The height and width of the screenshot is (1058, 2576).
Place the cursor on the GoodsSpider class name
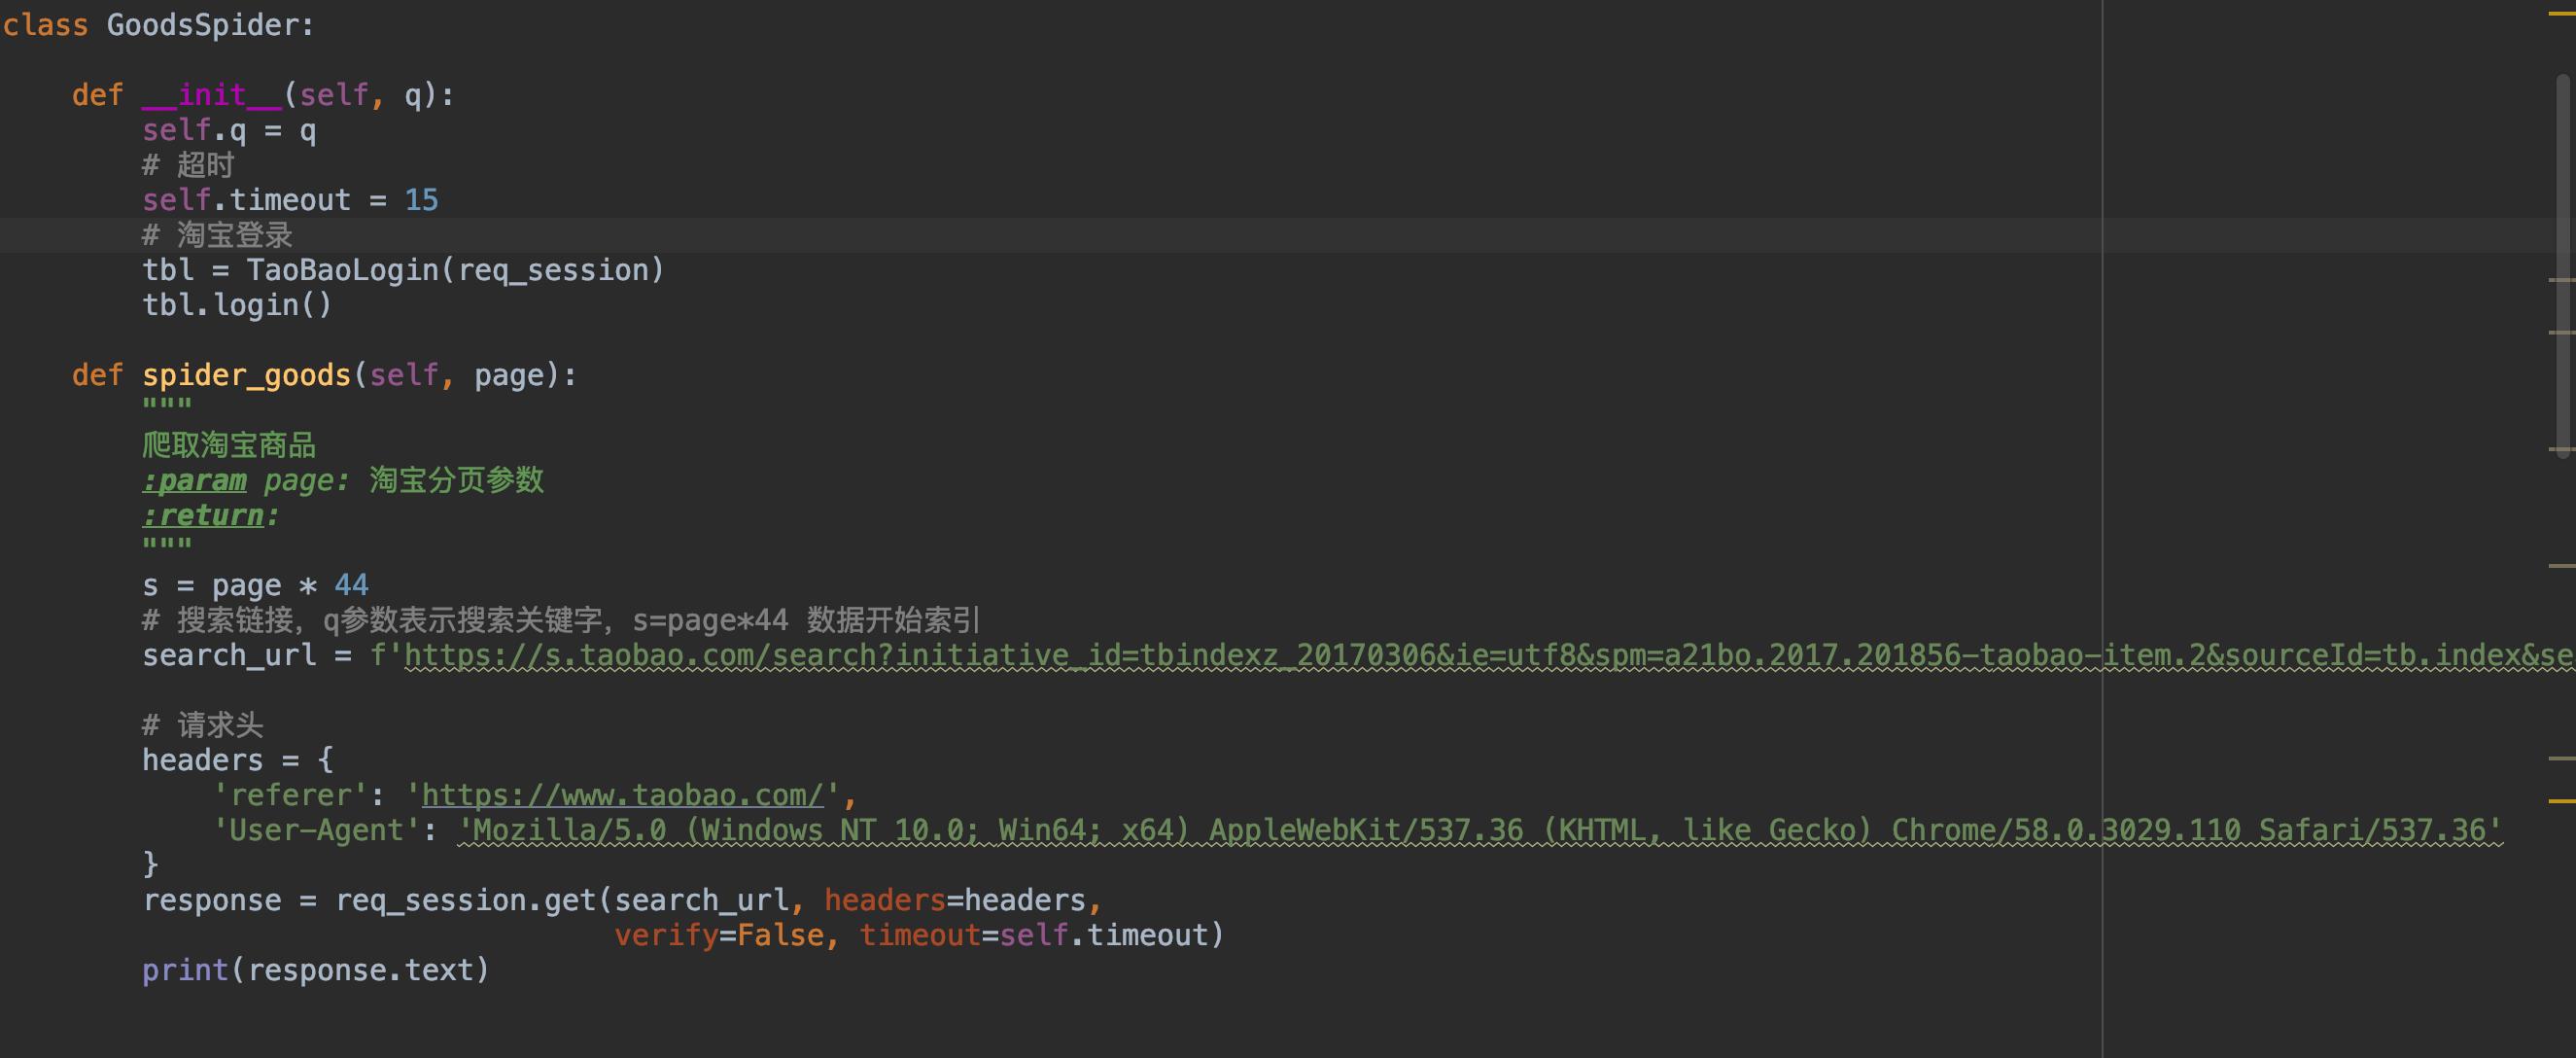pos(210,24)
